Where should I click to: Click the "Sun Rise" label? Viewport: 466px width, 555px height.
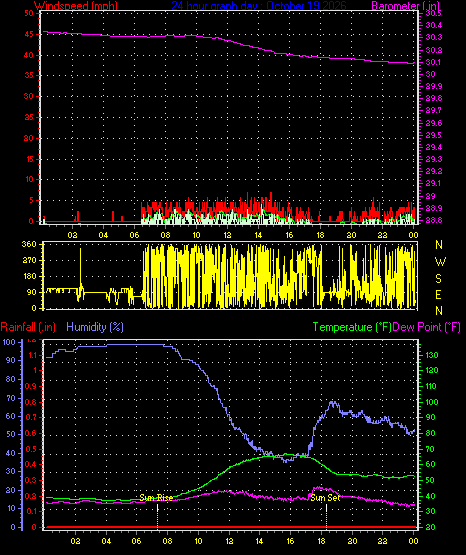pyautogui.click(x=156, y=498)
